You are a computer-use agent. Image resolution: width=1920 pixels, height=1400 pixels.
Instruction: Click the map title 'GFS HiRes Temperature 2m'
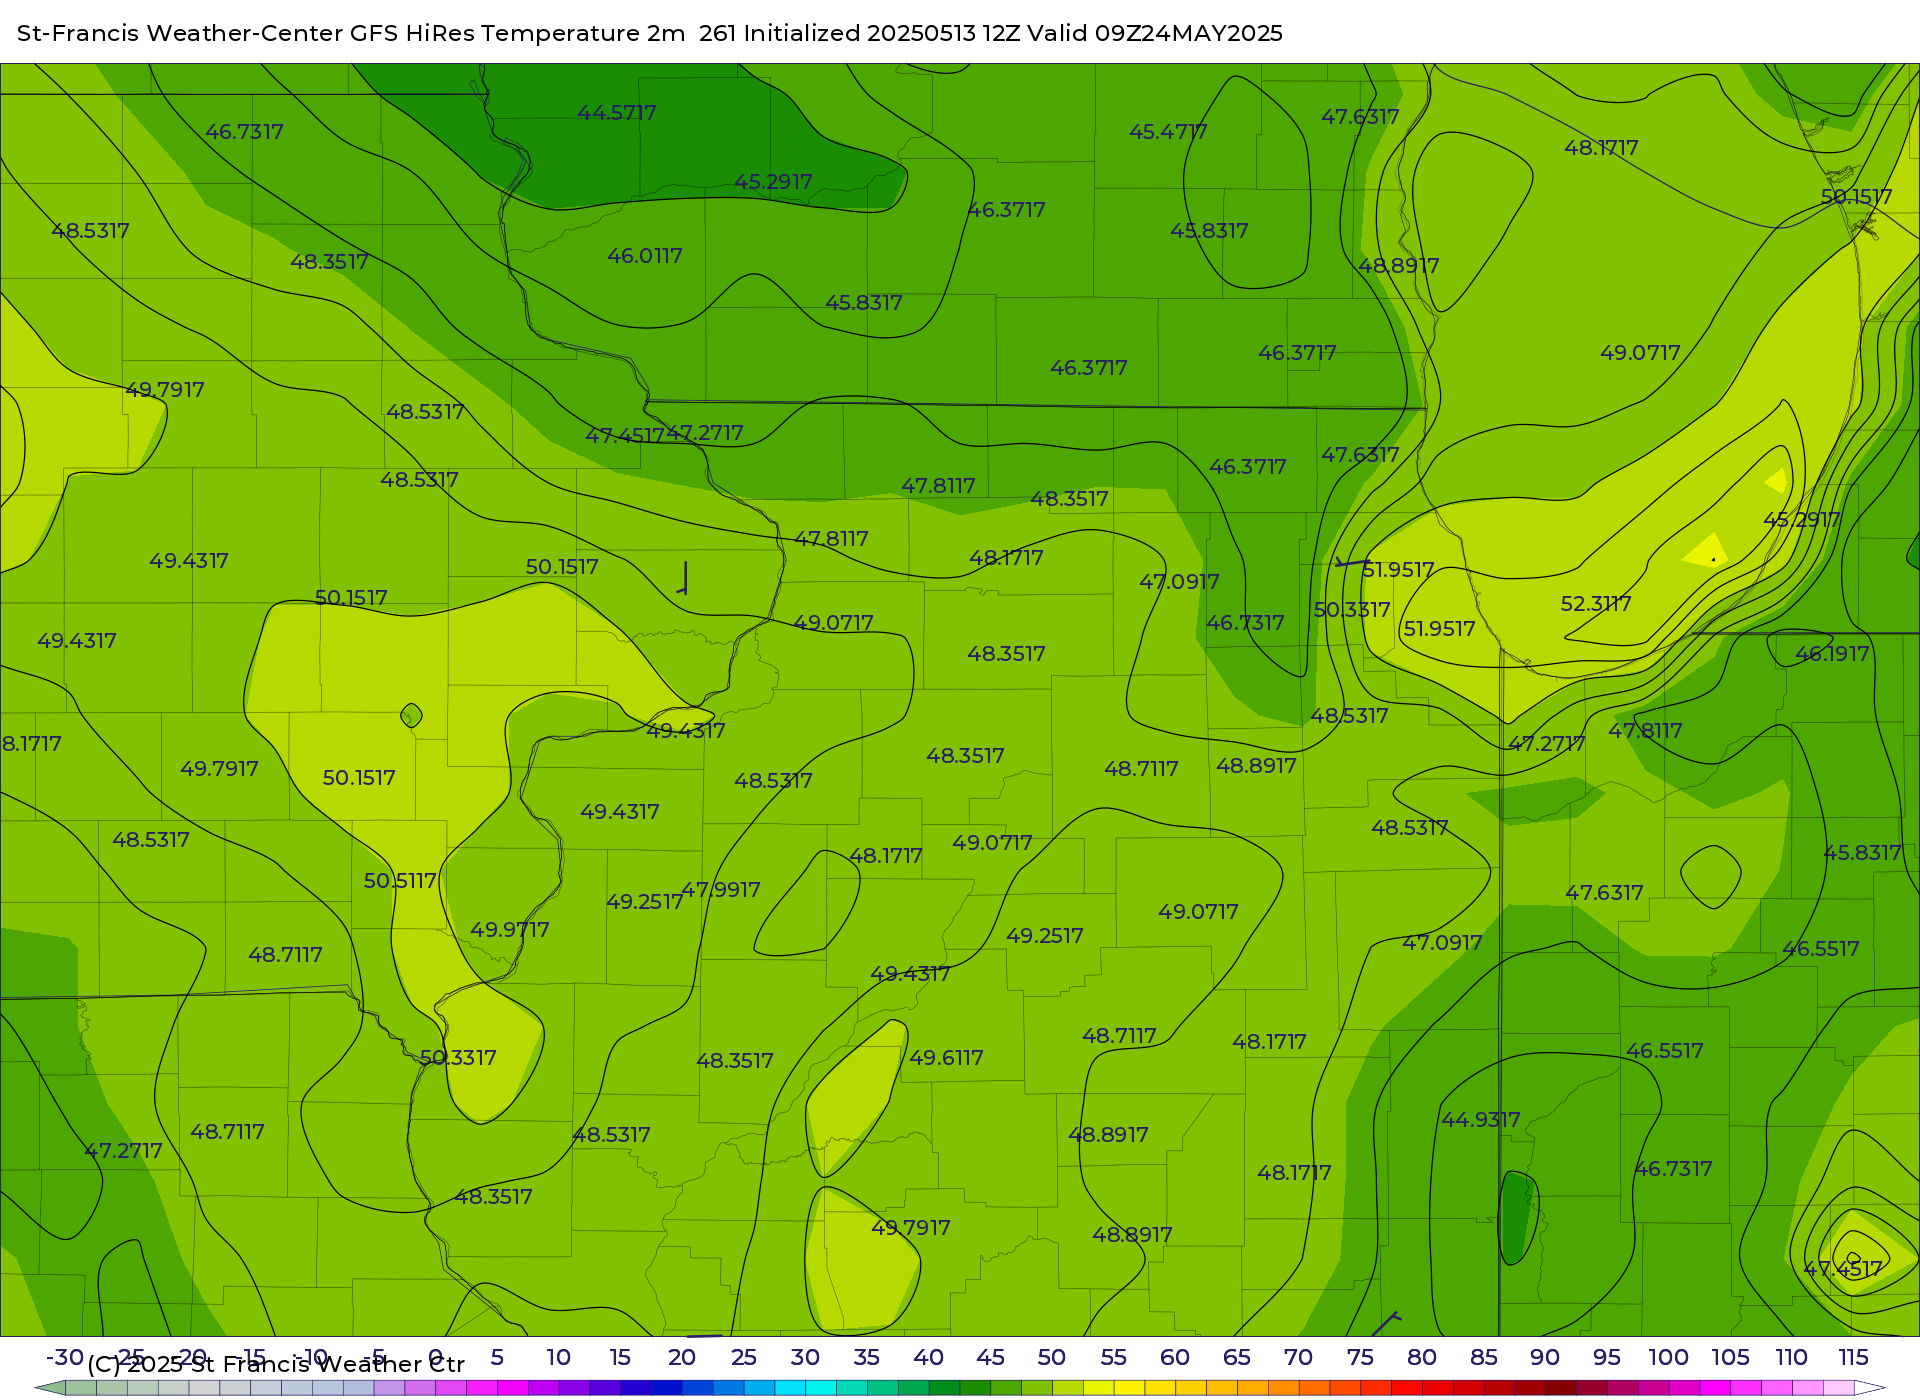tap(517, 33)
